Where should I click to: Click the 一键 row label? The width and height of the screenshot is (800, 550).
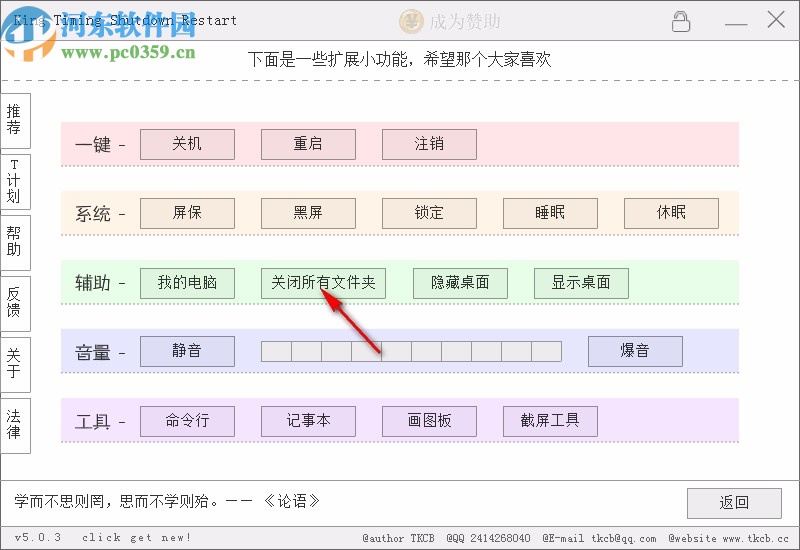coord(93,144)
